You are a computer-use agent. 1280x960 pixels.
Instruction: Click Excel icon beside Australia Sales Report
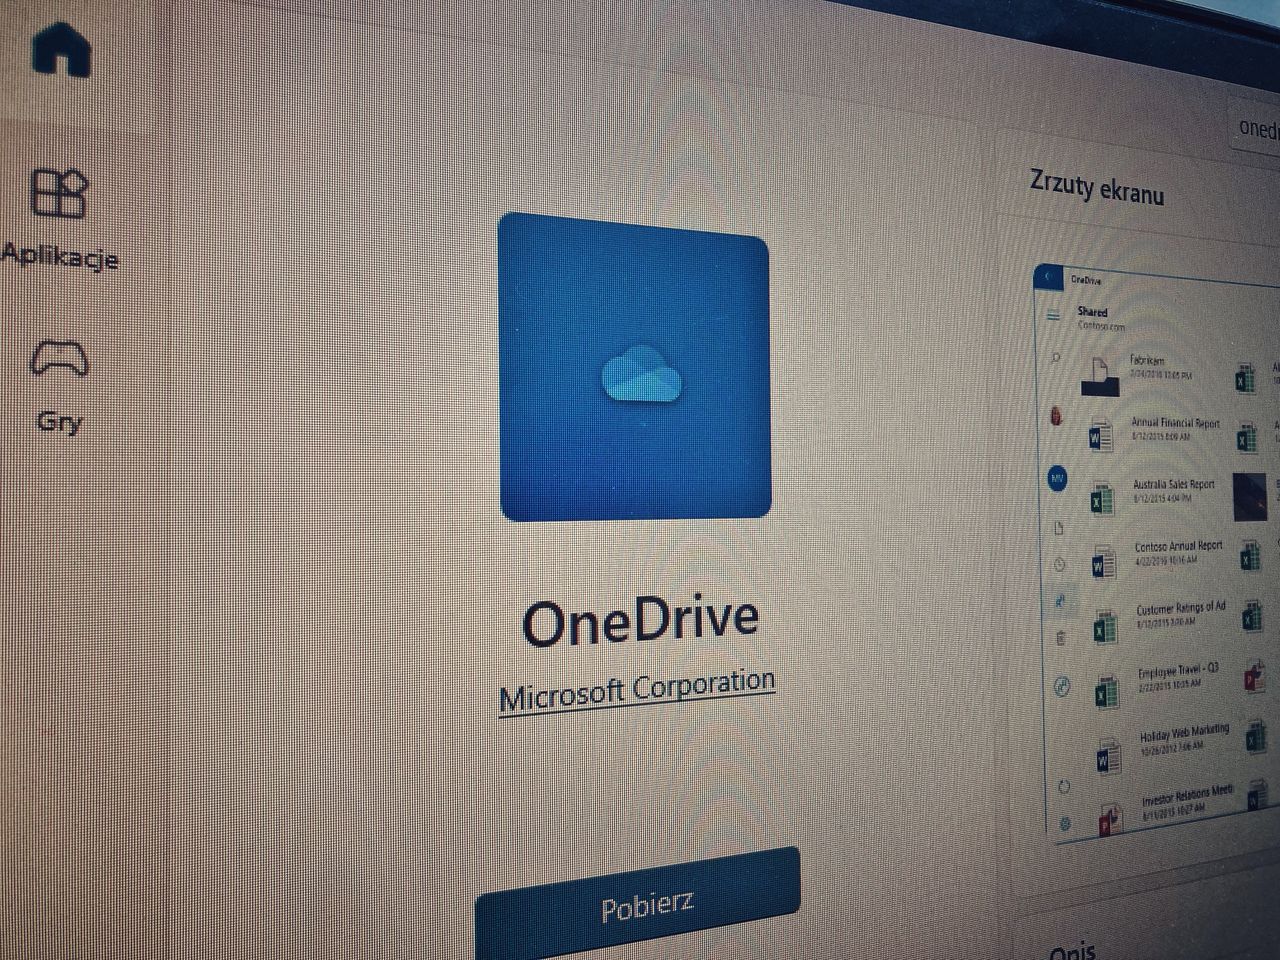click(1102, 499)
